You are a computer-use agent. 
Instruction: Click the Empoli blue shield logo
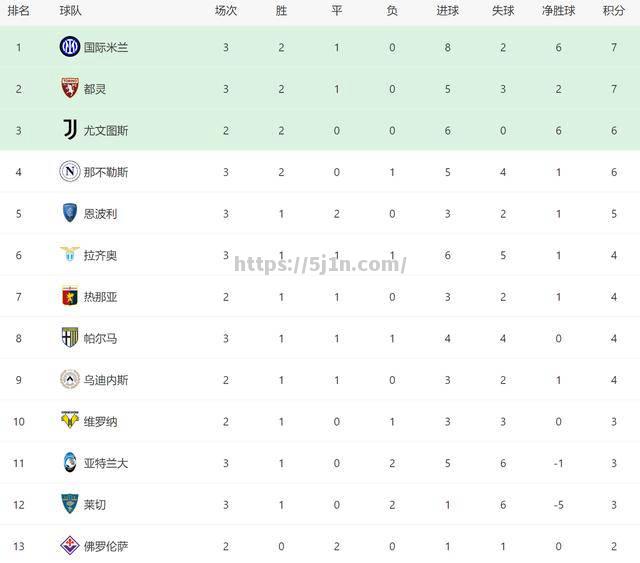(70, 213)
